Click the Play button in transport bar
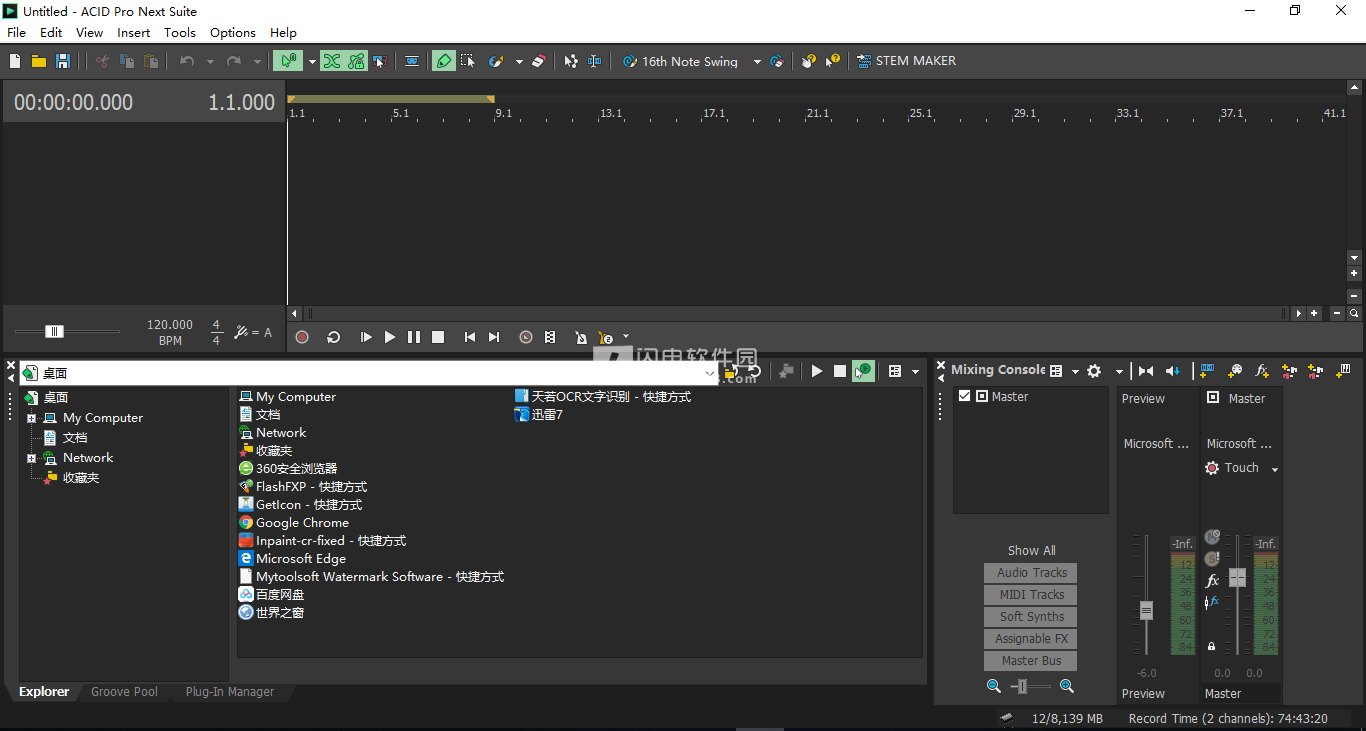 click(x=390, y=337)
